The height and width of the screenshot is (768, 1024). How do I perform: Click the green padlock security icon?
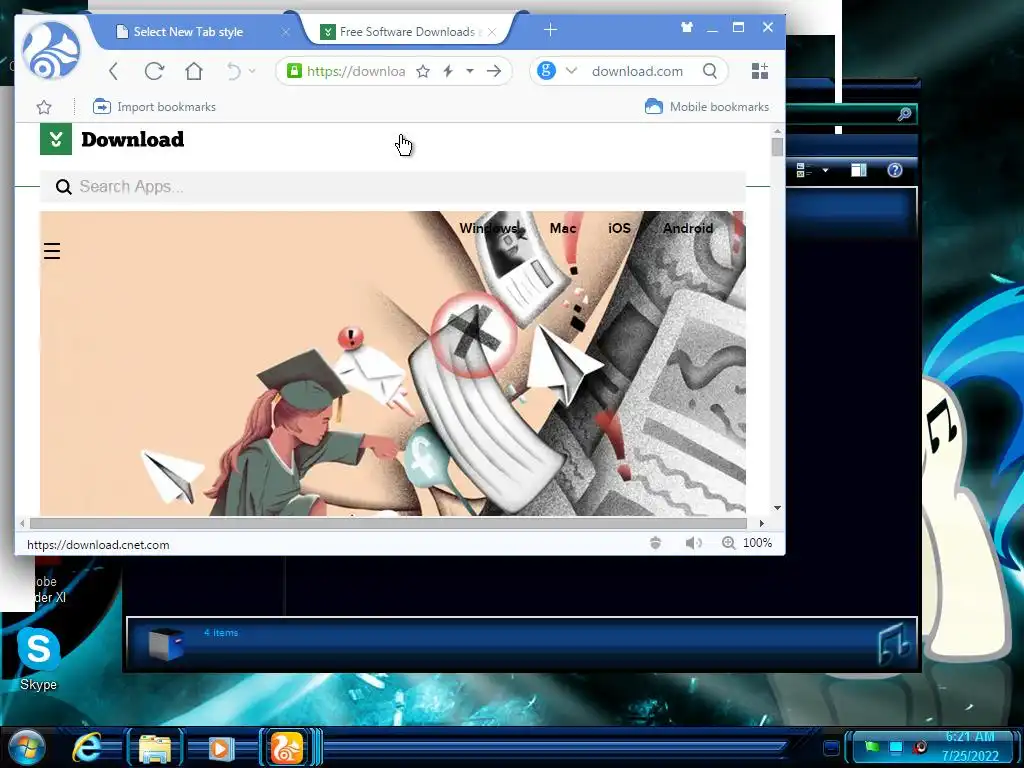295,71
